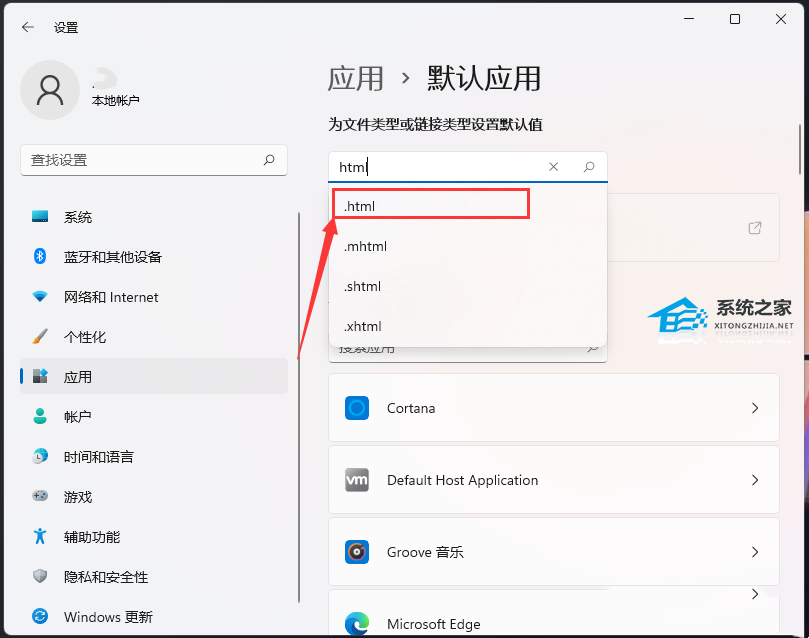Viewport: 809px width, 638px height.
Task: Click the Windows 更新 sync icon
Action: click(x=40, y=616)
